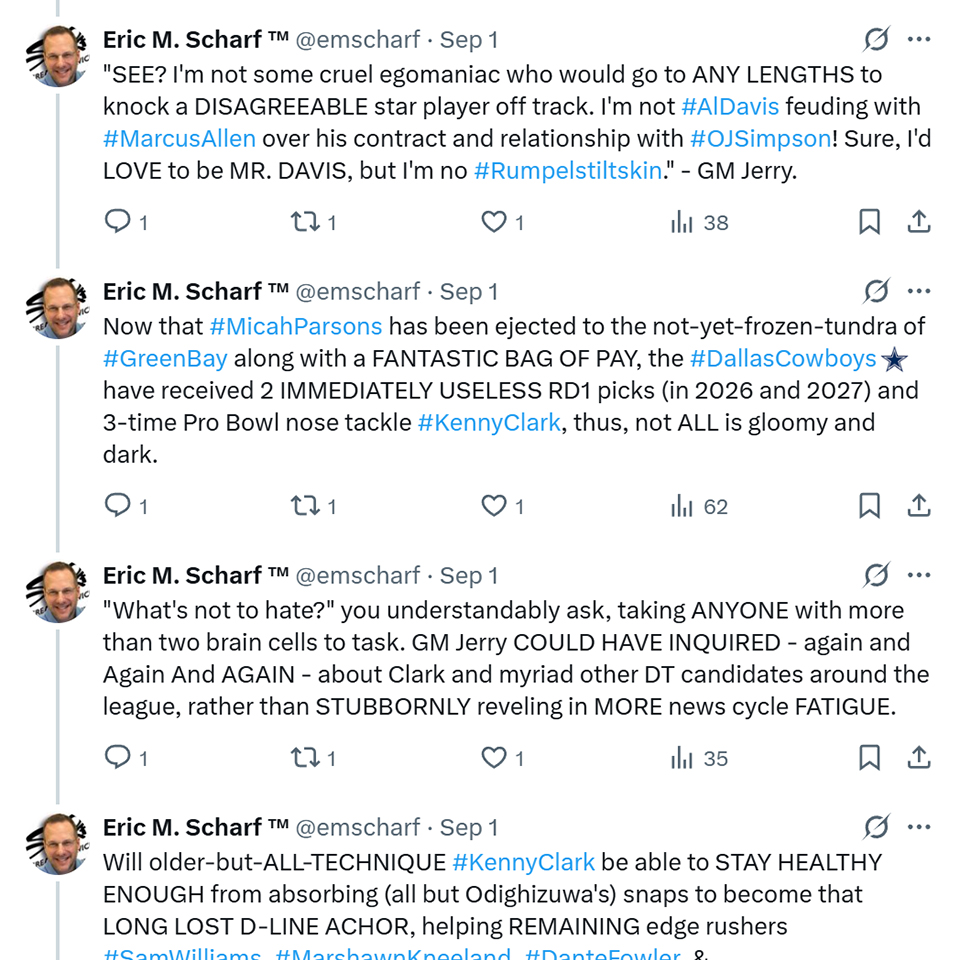Bookmark the Micah Parsons tweet
This screenshot has width=960, height=960.
pyautogui.click(x=870, y=506)
